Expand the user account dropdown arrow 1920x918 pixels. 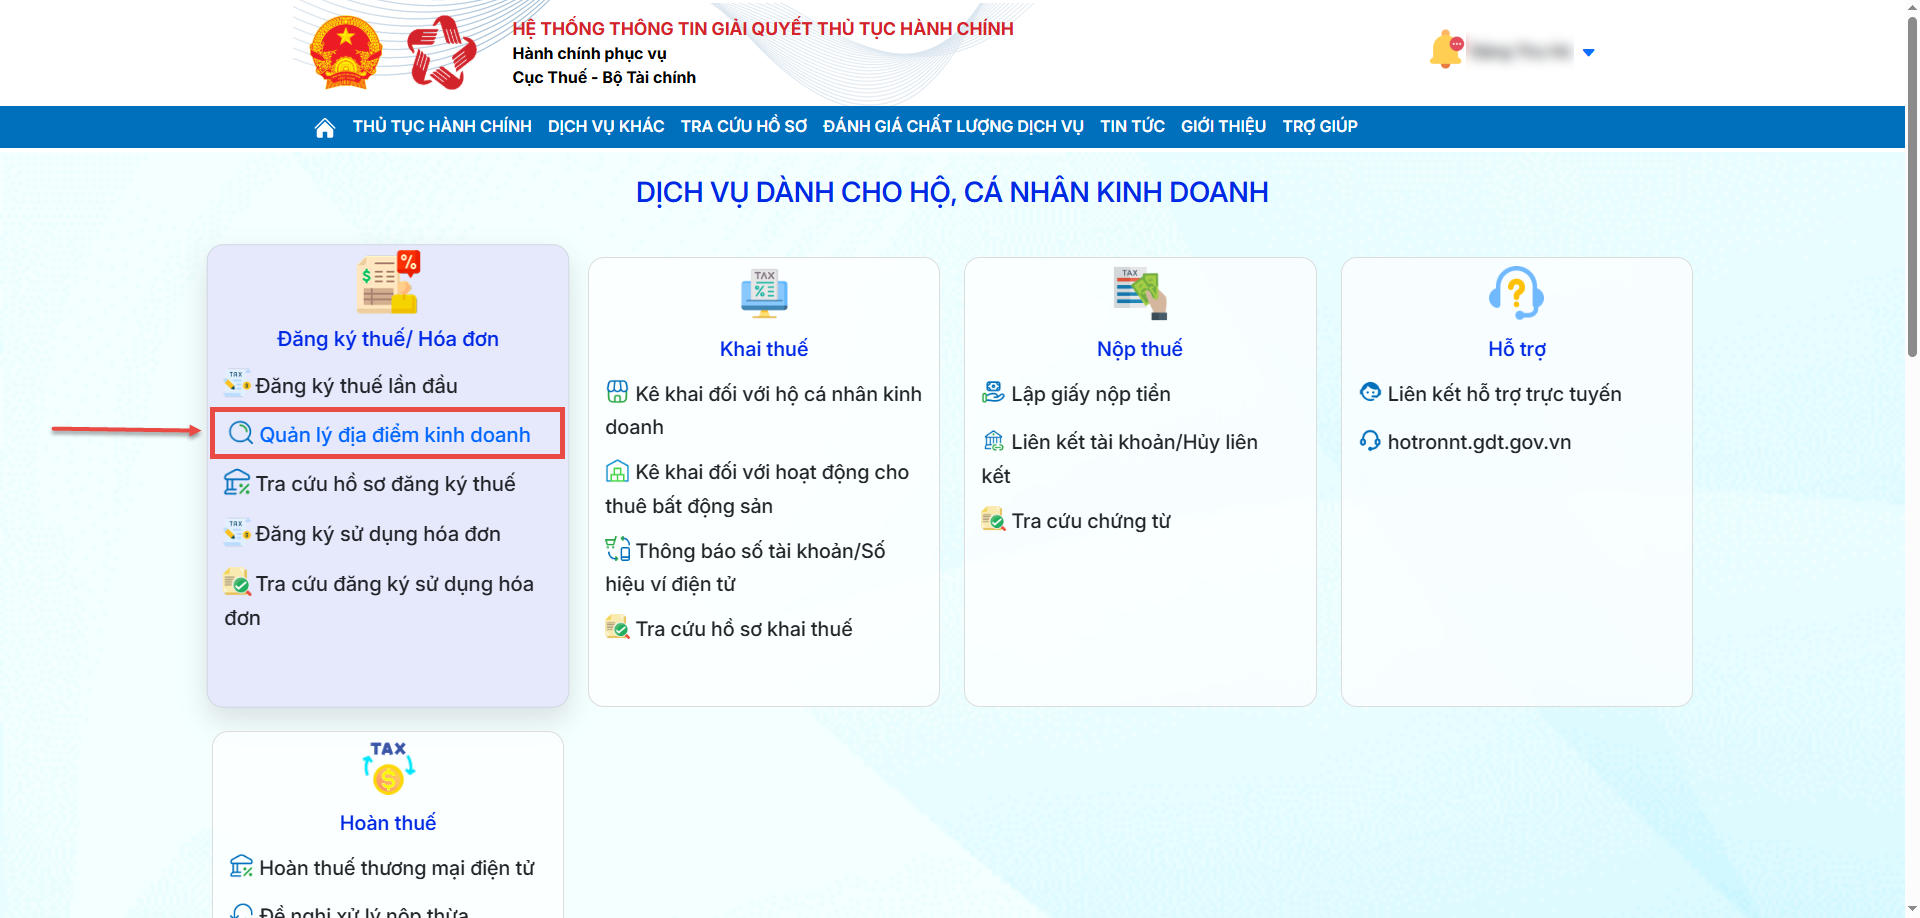pos(1588,52)
